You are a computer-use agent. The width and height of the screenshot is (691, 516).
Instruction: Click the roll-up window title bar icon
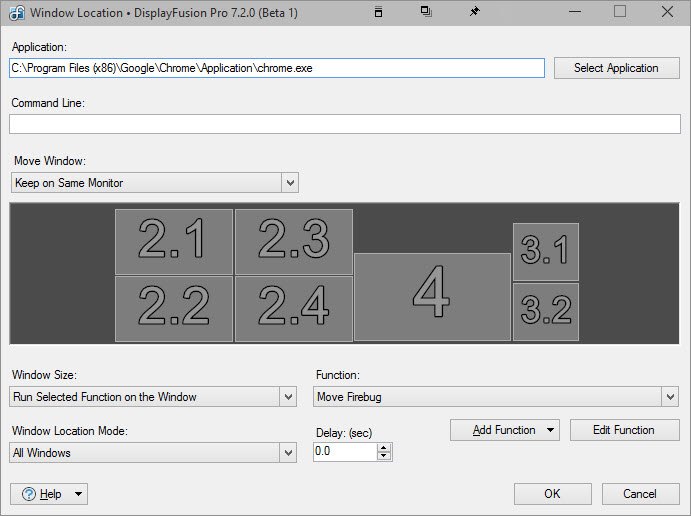377,12
